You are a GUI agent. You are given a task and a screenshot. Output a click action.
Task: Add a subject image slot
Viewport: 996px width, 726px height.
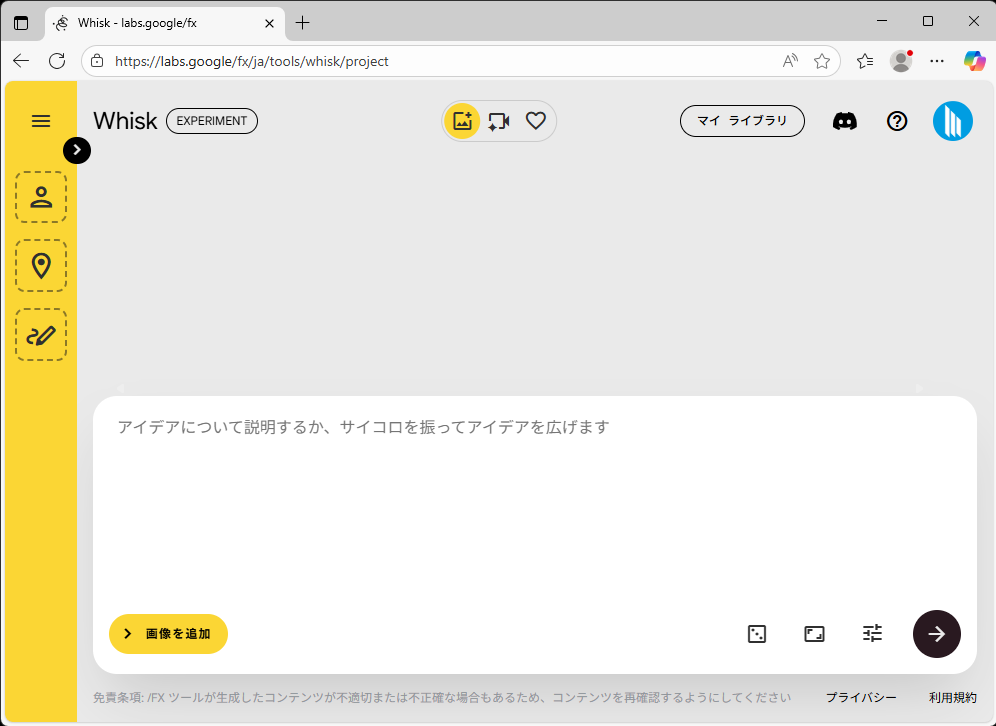point(41,197)
